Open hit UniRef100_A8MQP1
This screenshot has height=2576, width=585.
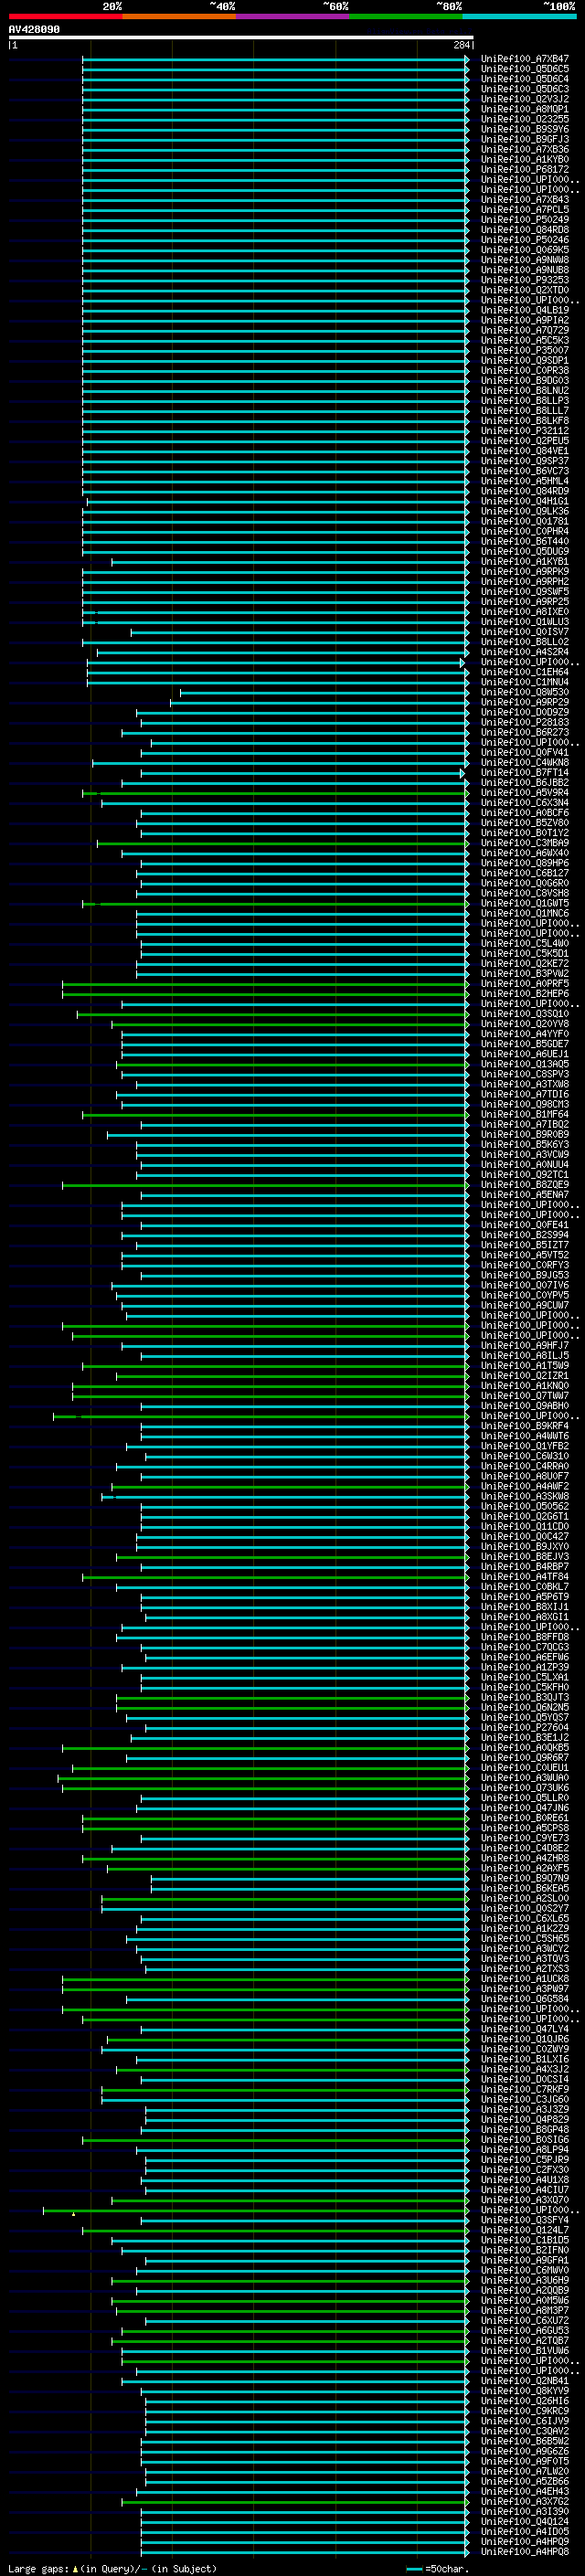tap(524, 109)
